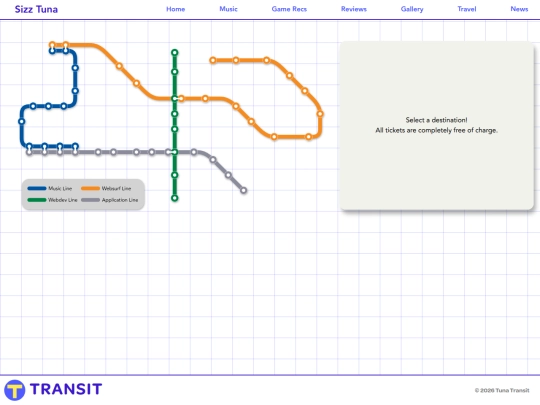Pick the second station from top on green line

coord(175,72)
